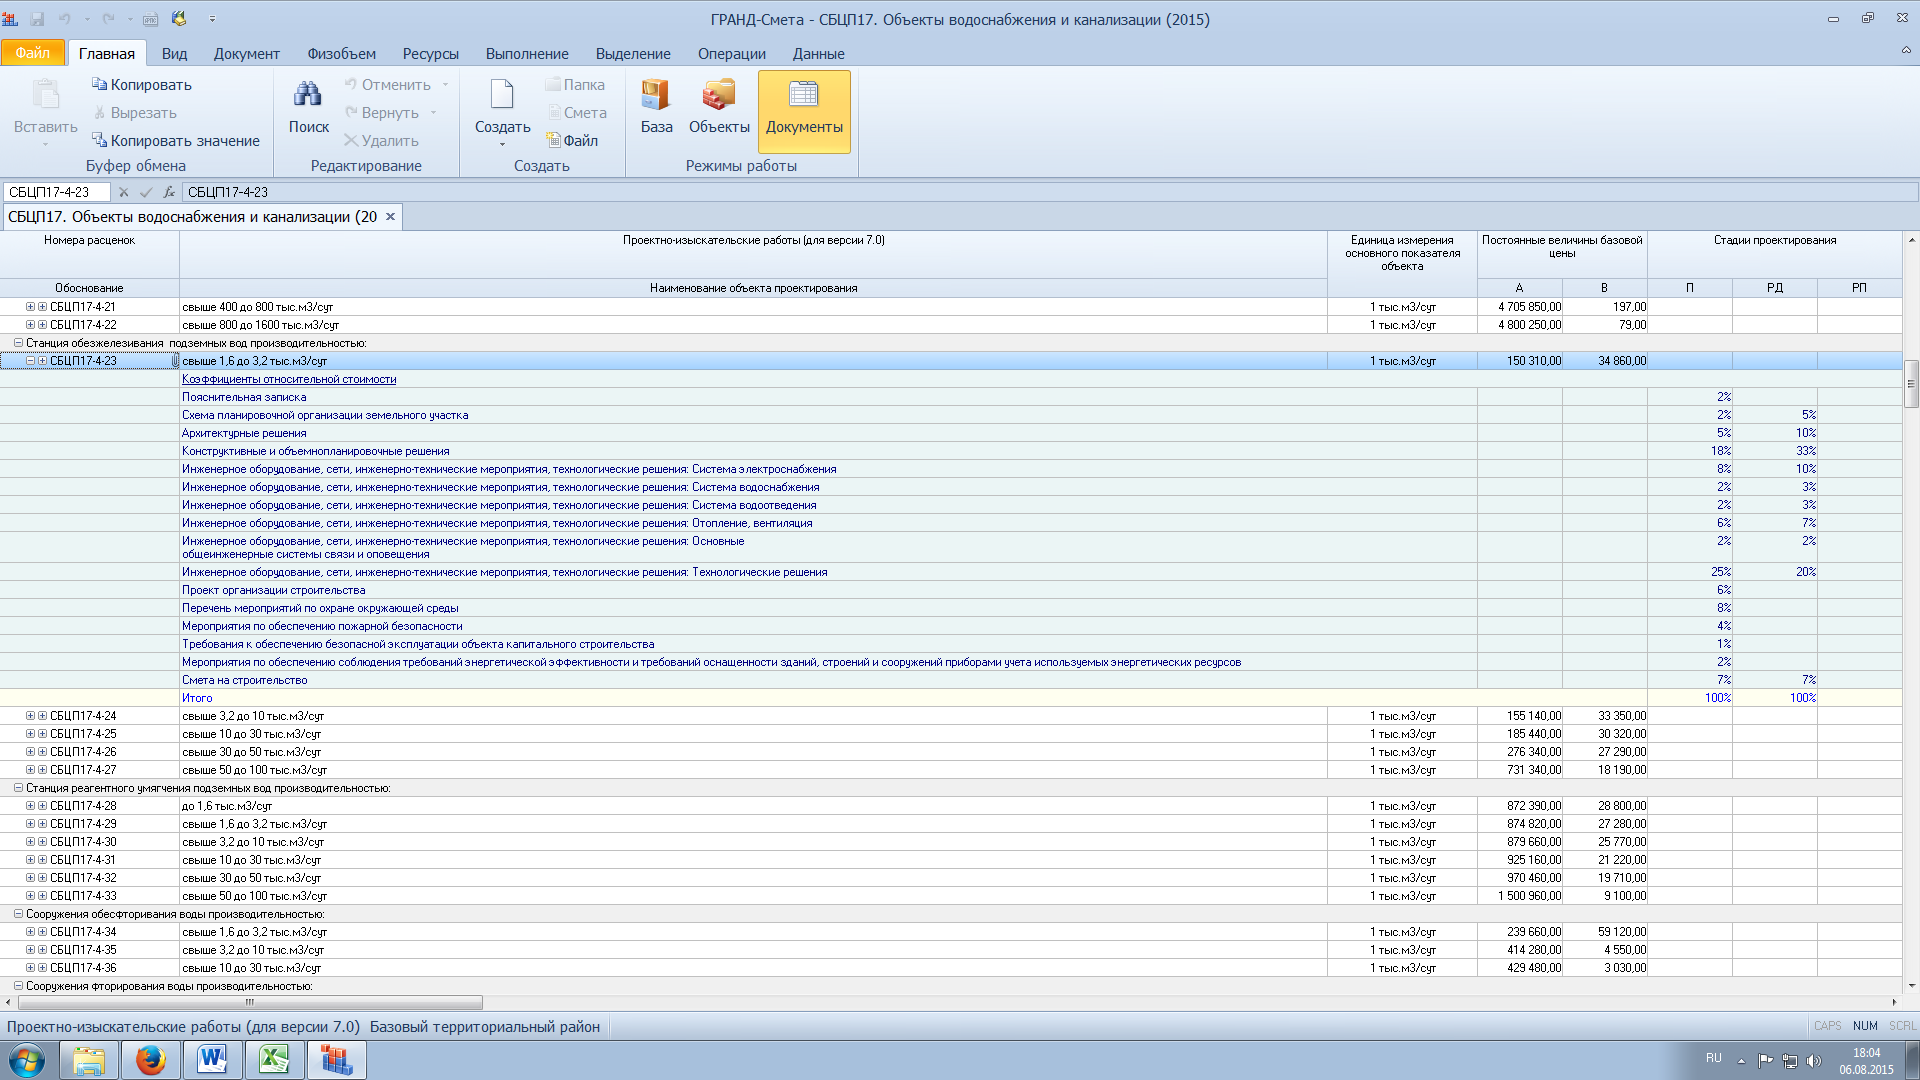Viewport: 1920px width, 1080px height.
Task: Open the Физобъем ribbon tab
Action: 341,54
